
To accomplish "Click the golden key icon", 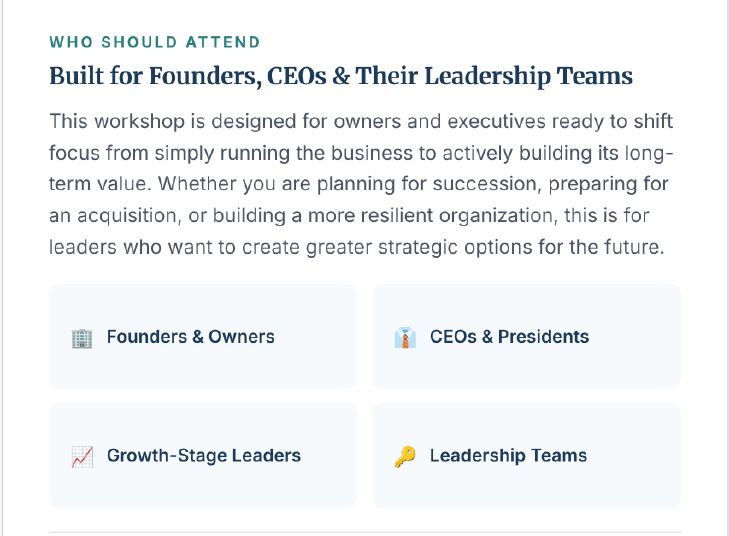I will tap(405, 457).
